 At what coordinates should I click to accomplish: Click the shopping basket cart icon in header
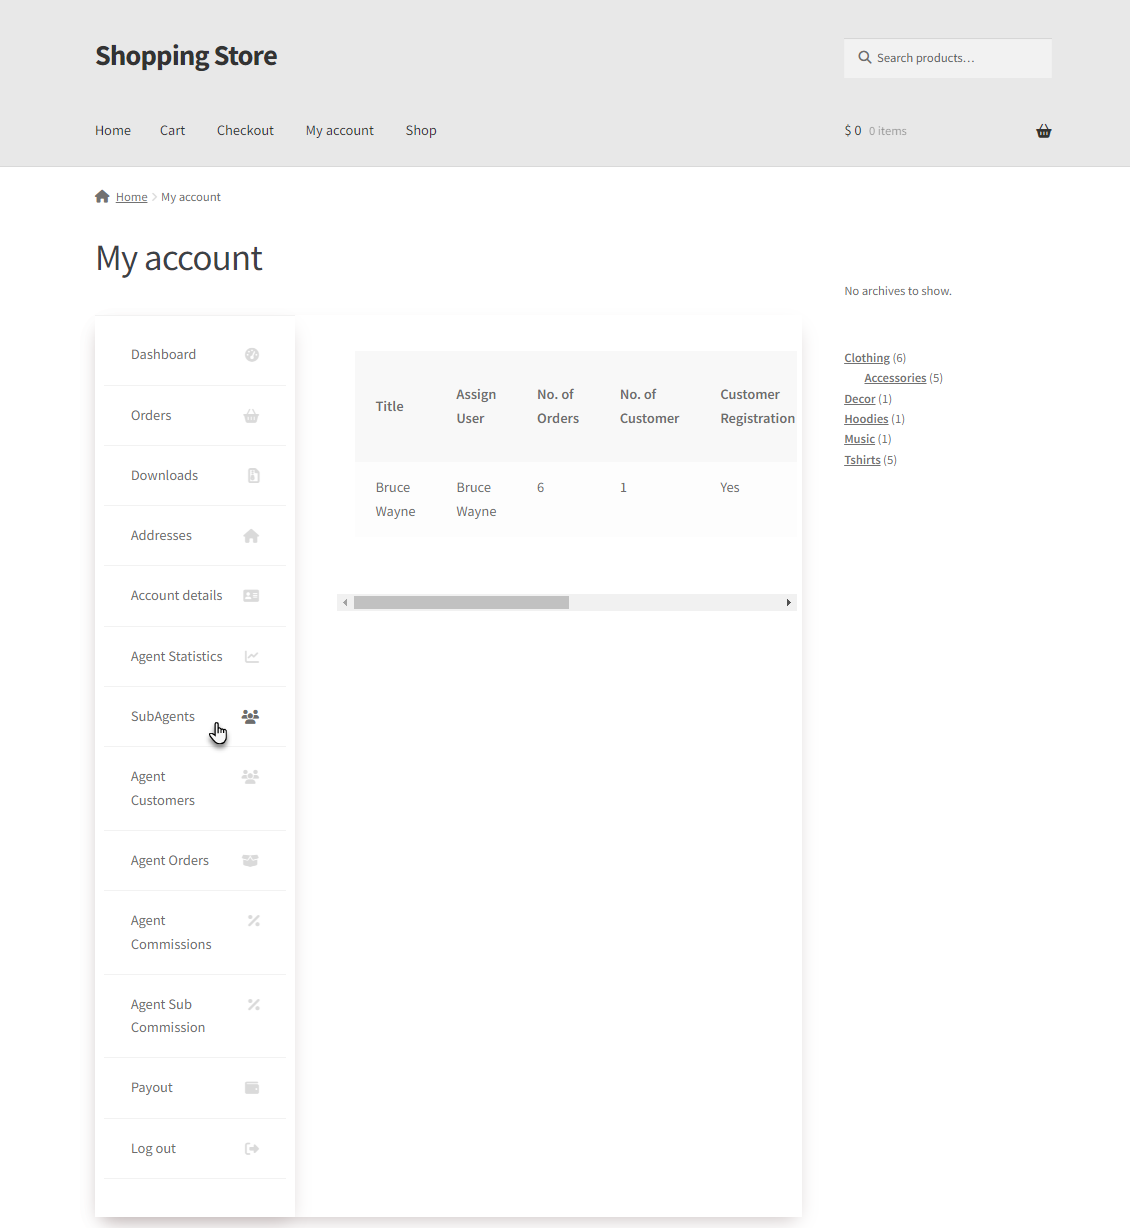pos(1044,131)
